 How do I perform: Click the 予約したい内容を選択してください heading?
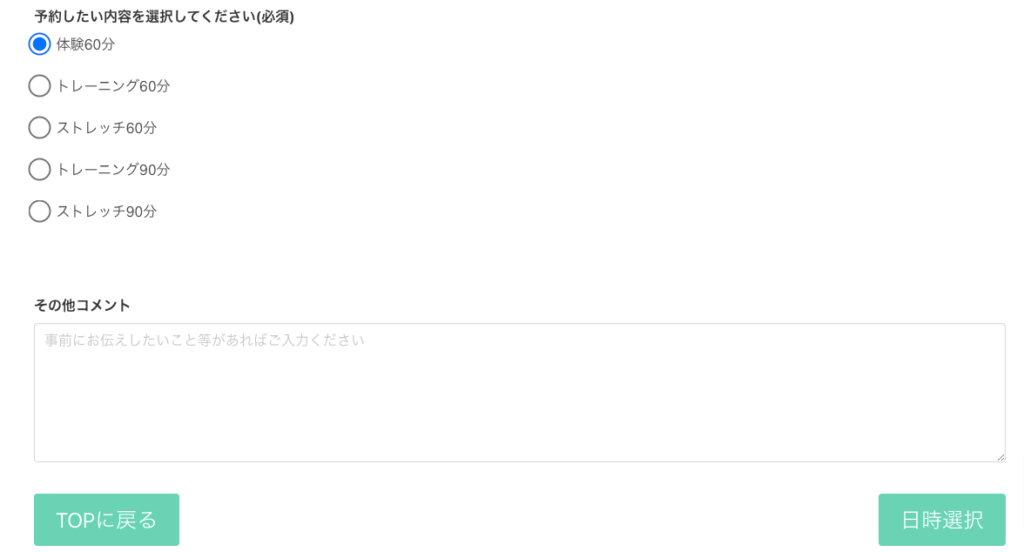(145, 16)
